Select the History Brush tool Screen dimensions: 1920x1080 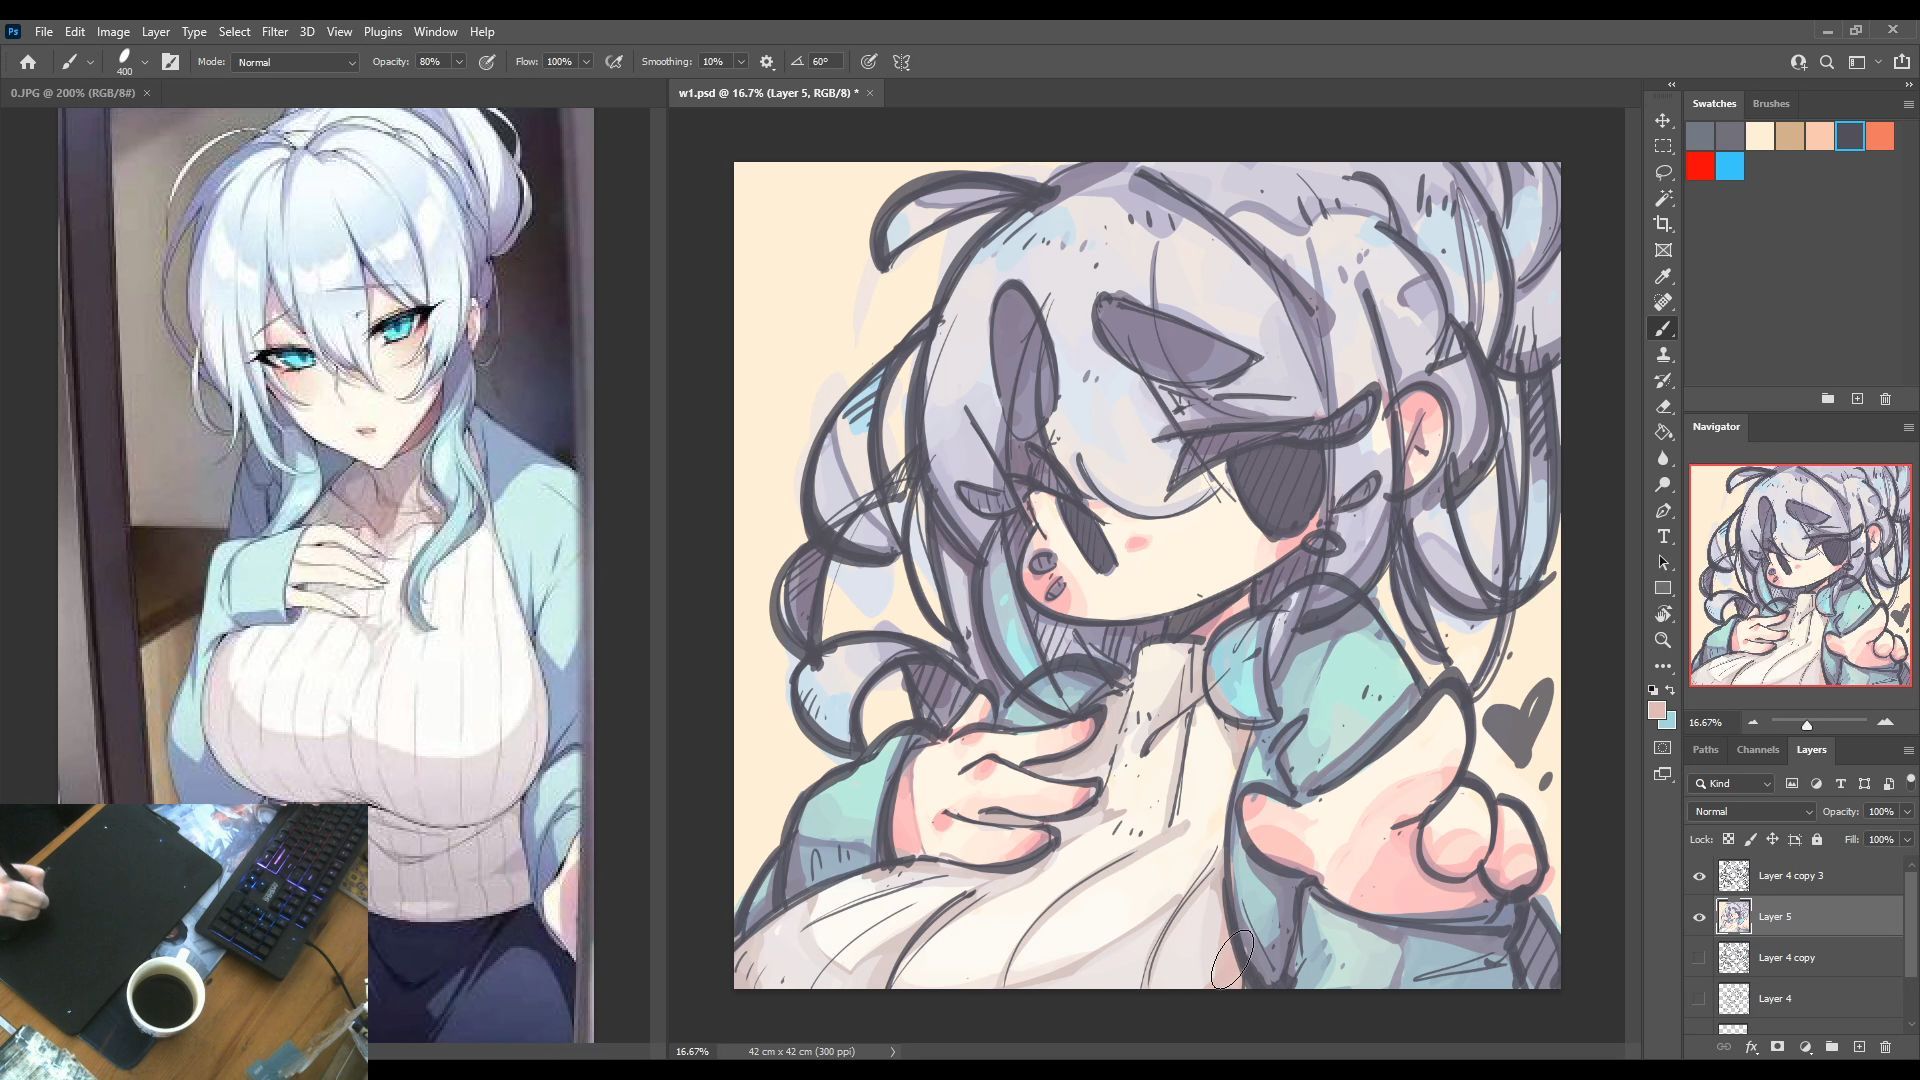1663,380
